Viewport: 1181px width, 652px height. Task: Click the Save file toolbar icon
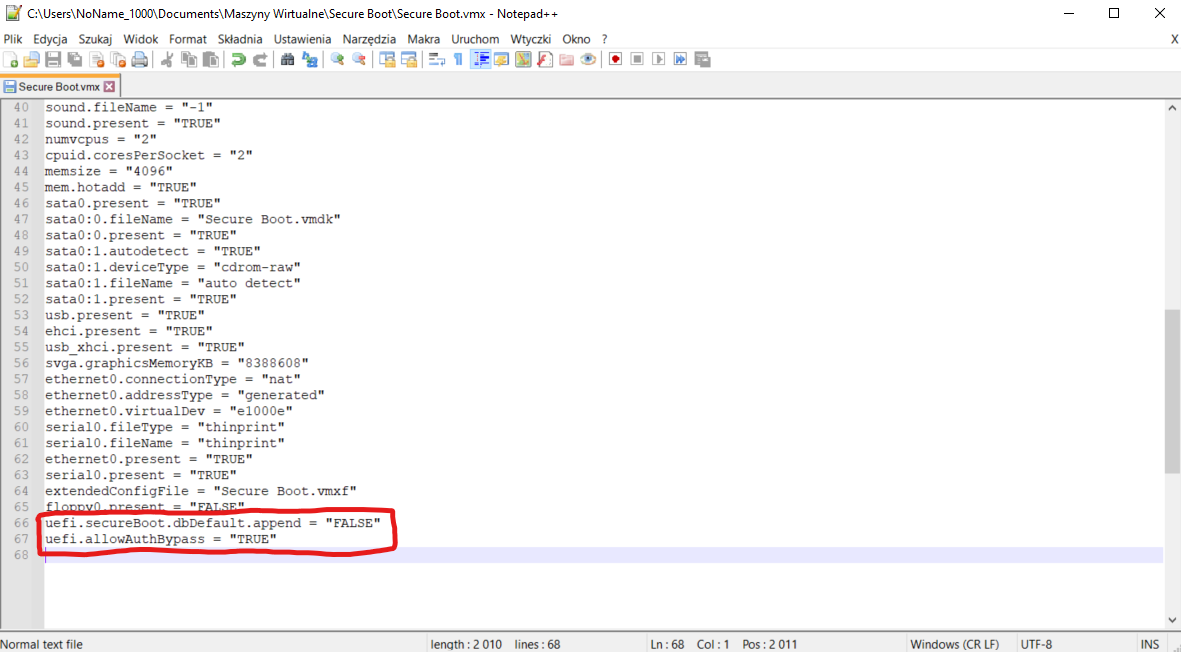(x=53, y=60)
